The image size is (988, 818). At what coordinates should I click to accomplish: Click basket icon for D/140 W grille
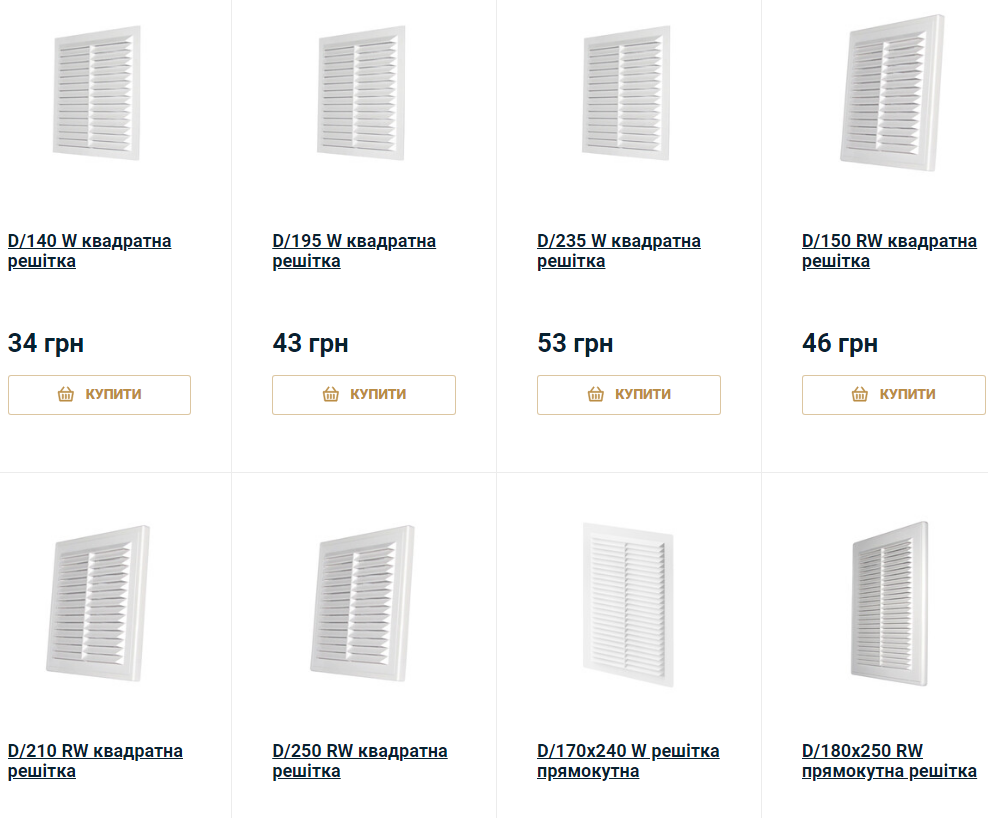tap(66, 395)
